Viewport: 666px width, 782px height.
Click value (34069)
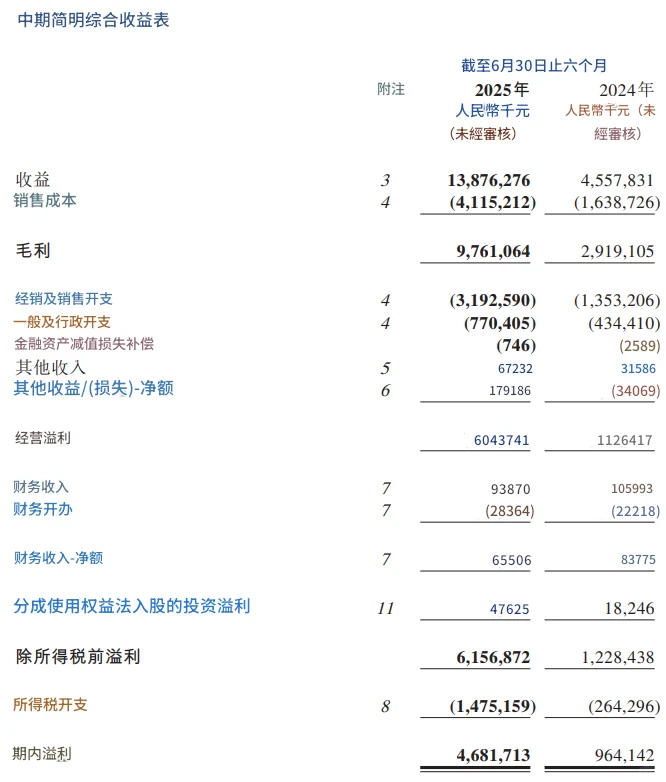[x=636, y=391]
